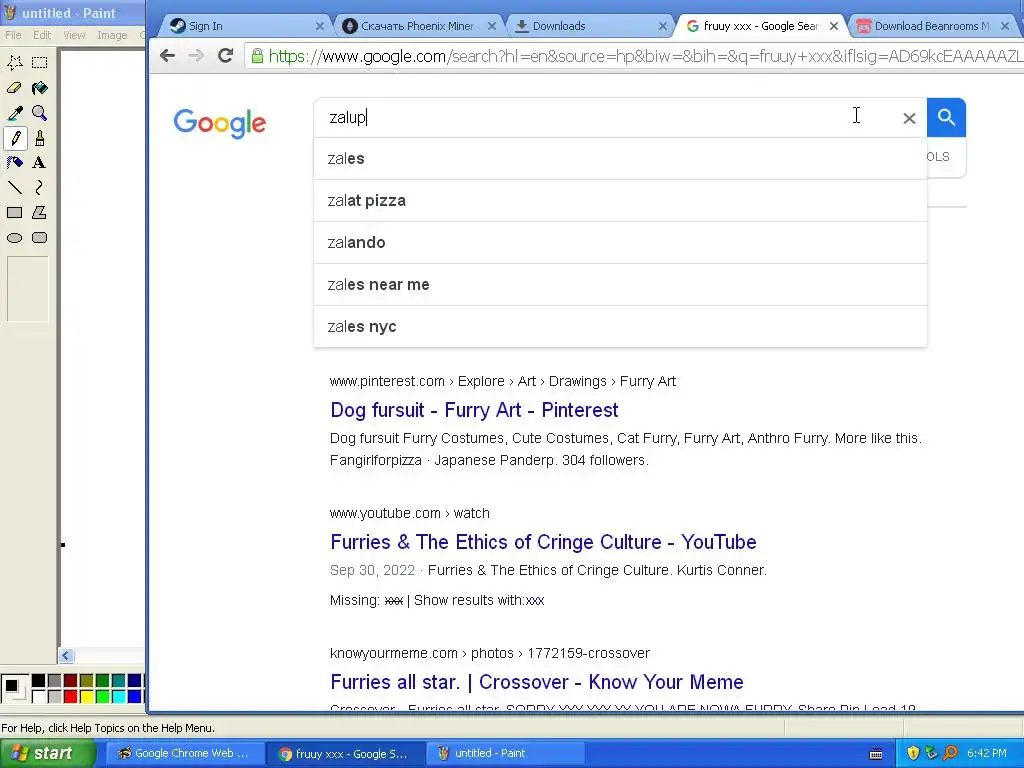
Task: Switch to the Downloads tab
Action: click(x=588, y=26)
